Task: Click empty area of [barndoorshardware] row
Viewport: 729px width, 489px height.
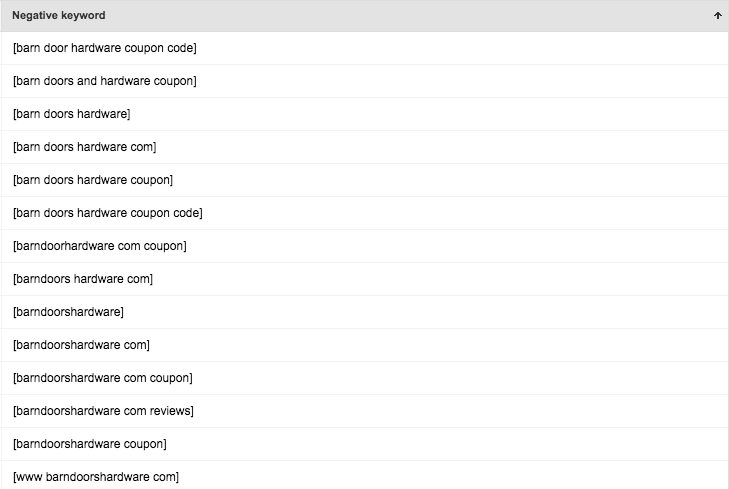Action: coord(418,312)
